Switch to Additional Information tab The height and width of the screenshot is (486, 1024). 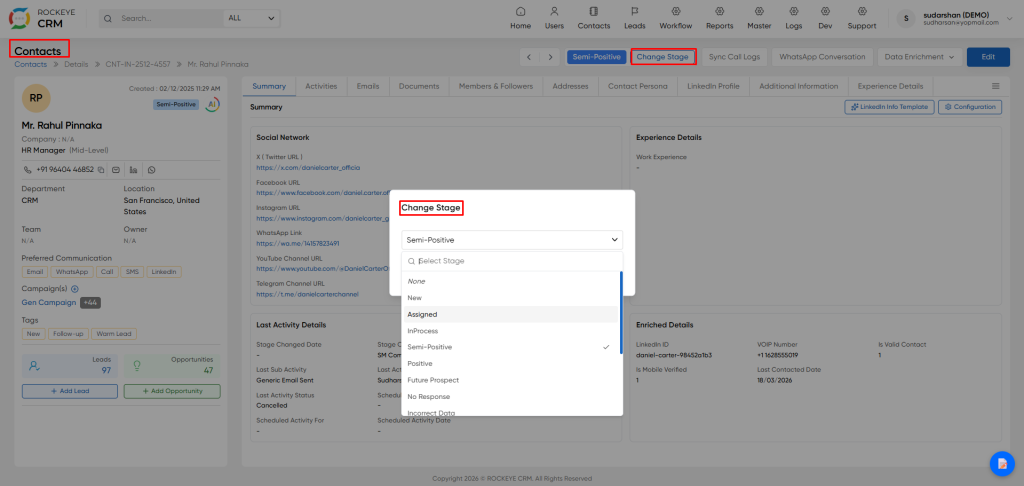tap(799, 86)
